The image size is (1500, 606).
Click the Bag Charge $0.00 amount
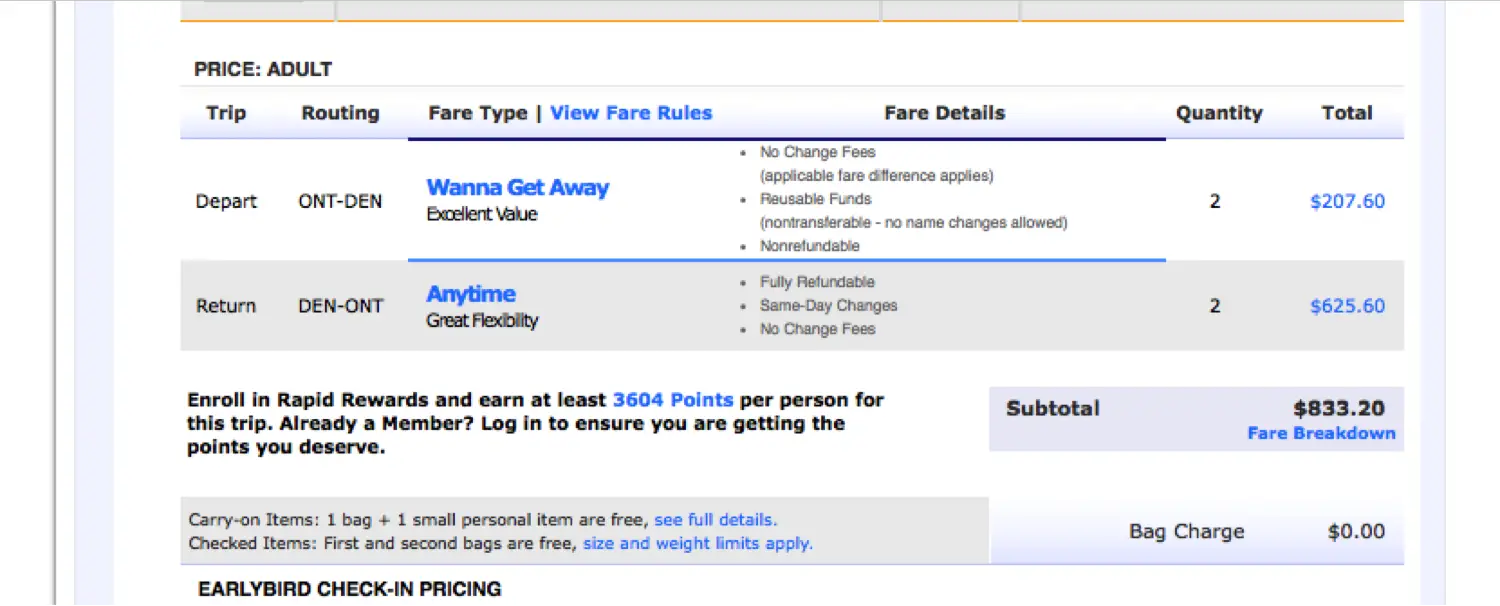[1356, 532]
